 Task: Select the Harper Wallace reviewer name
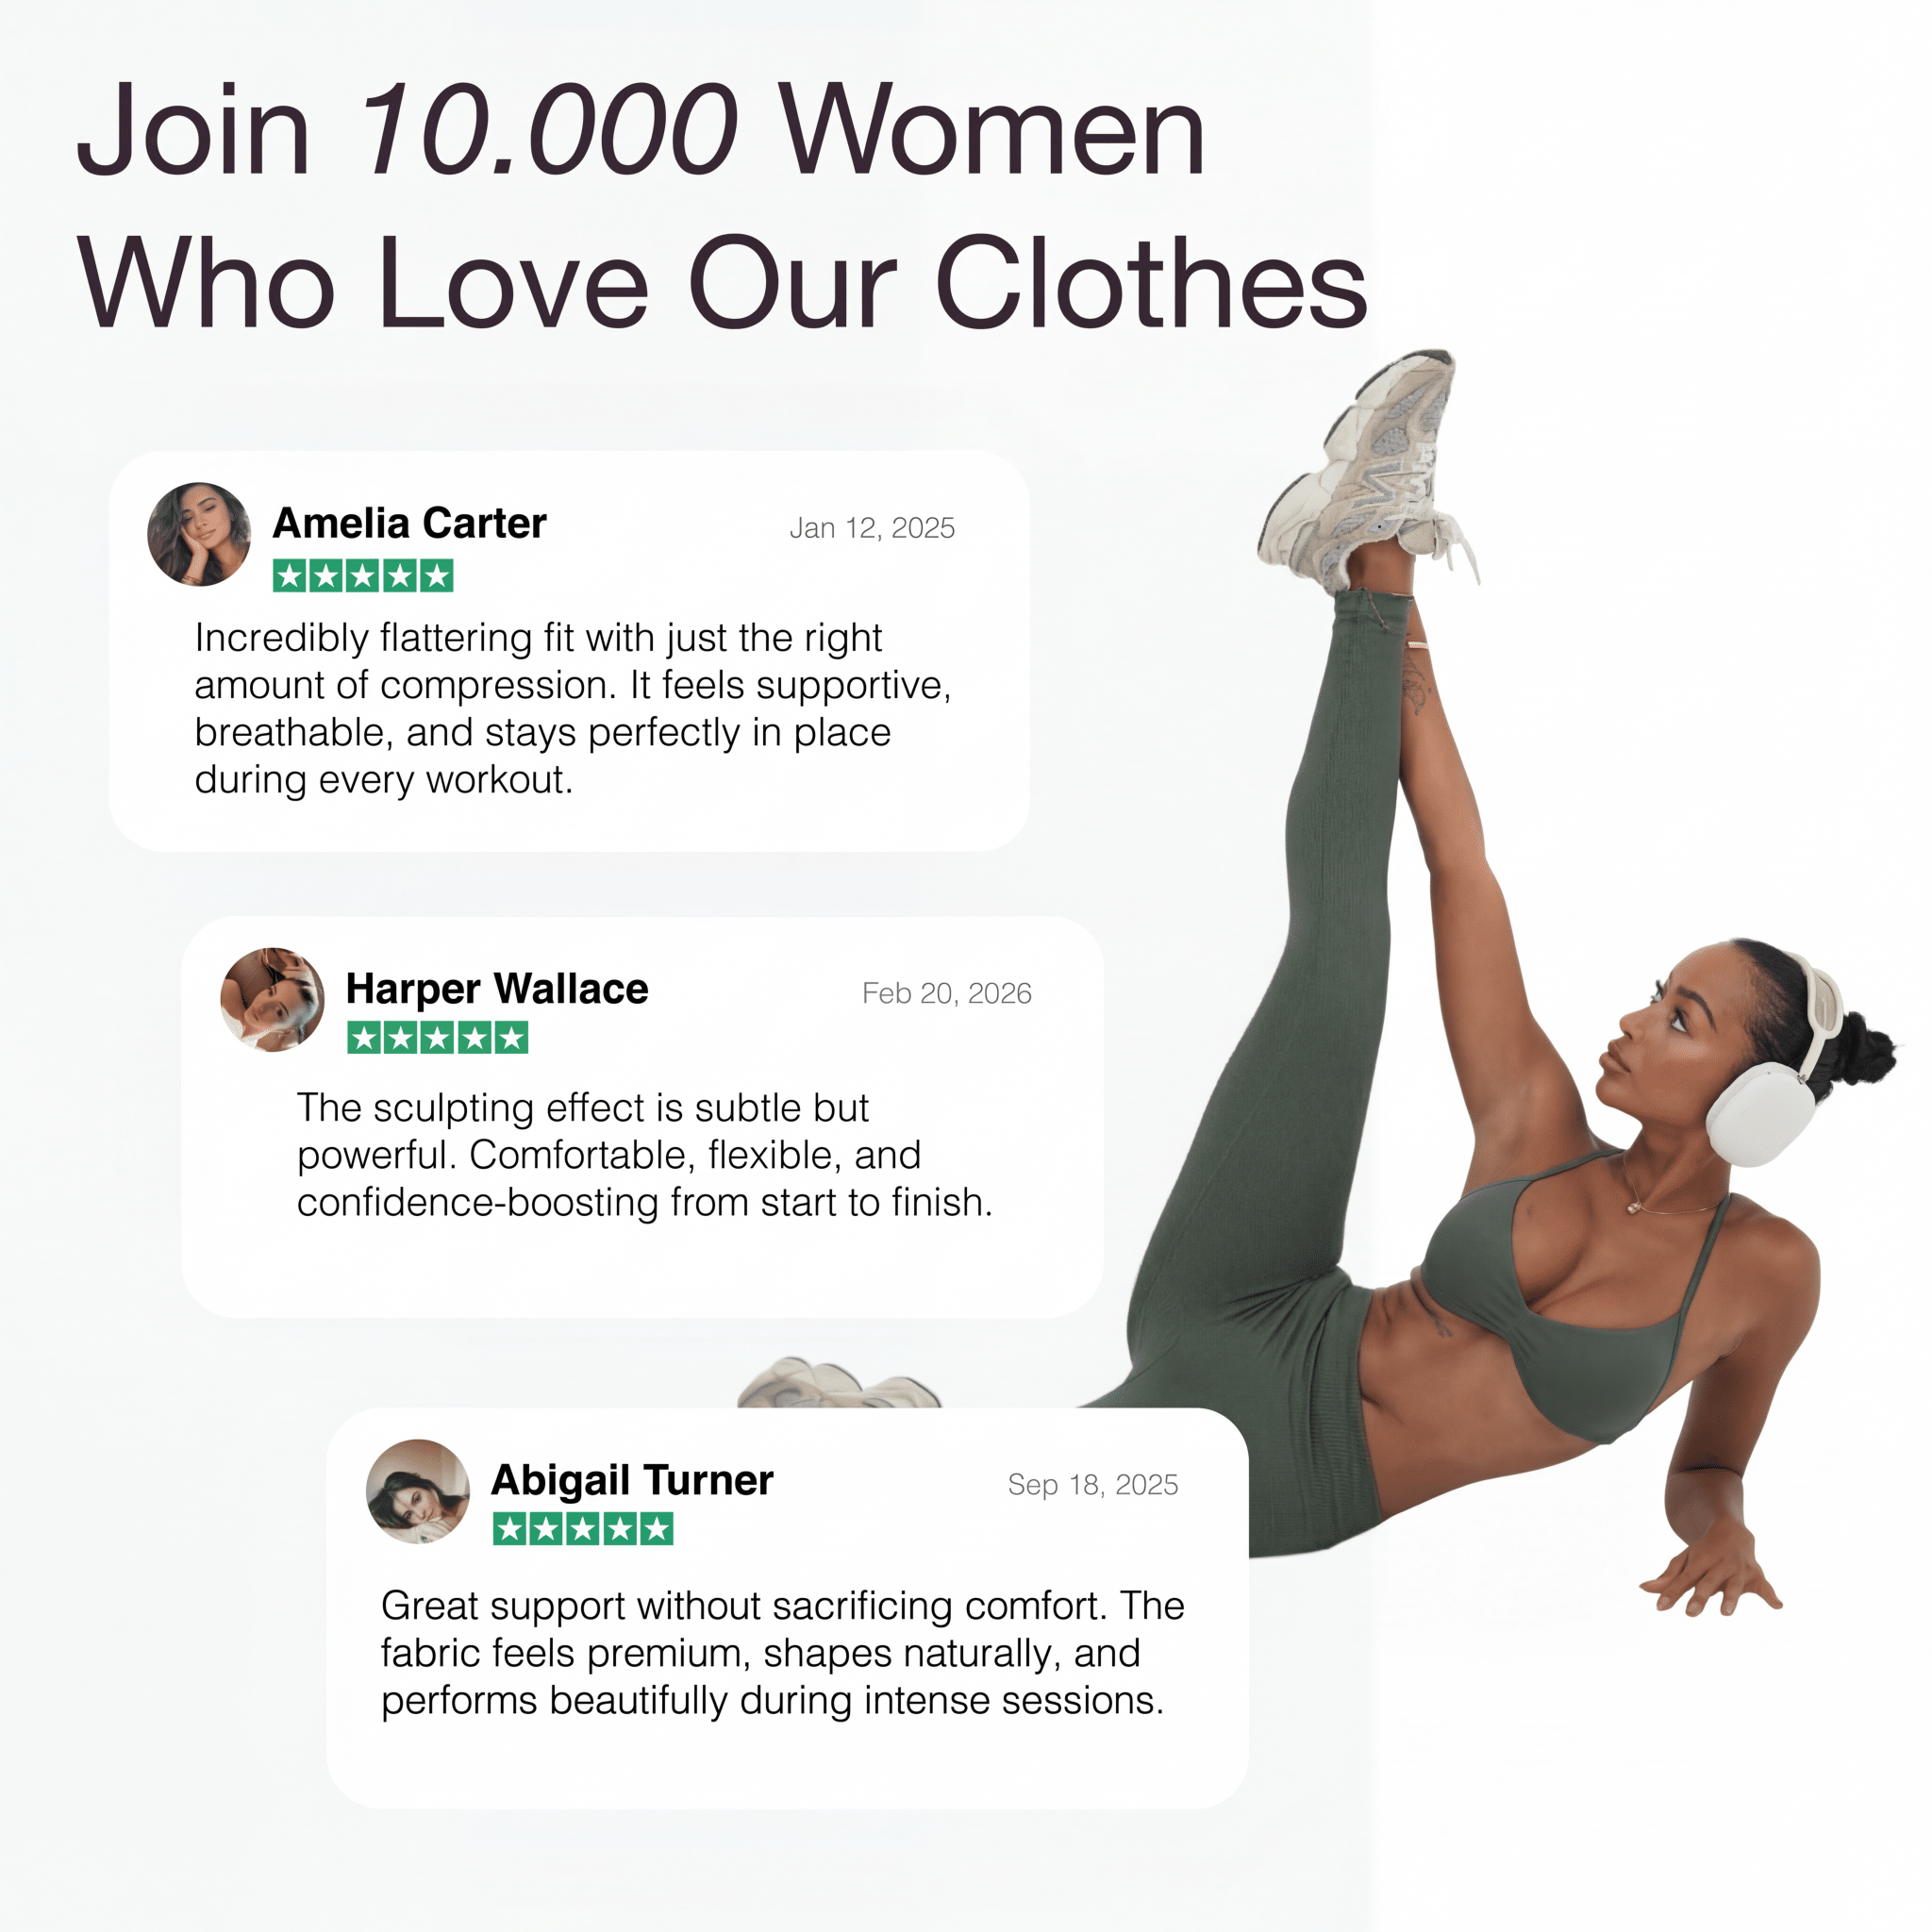pyautogui.click(x=497, y=989)
